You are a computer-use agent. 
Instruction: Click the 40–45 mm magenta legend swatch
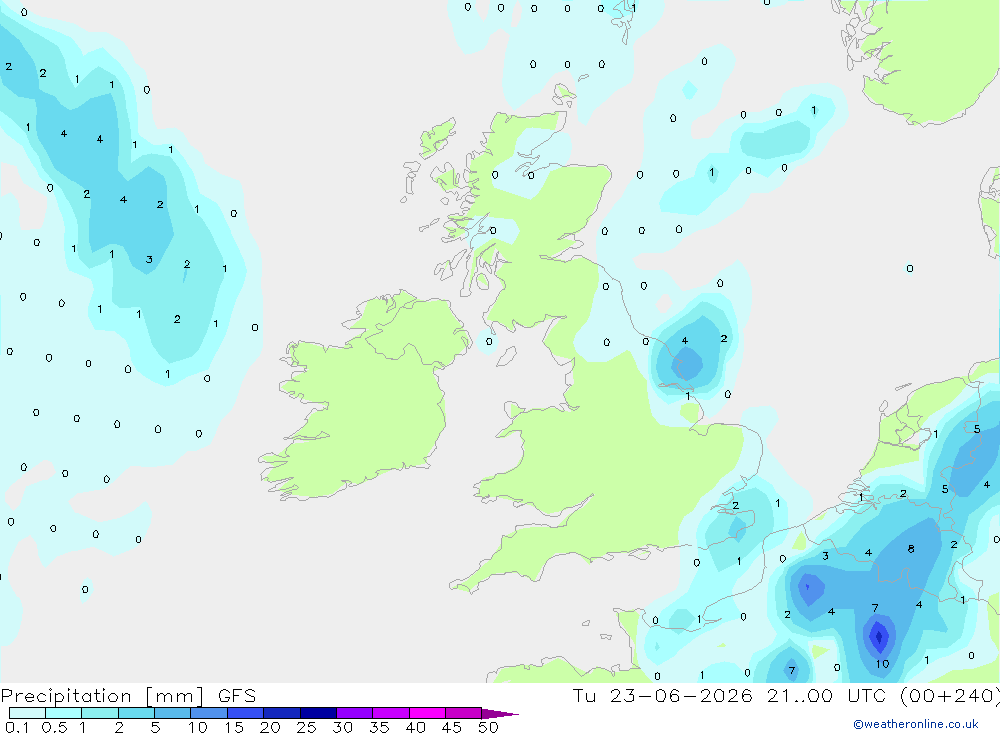pos(427,713)
